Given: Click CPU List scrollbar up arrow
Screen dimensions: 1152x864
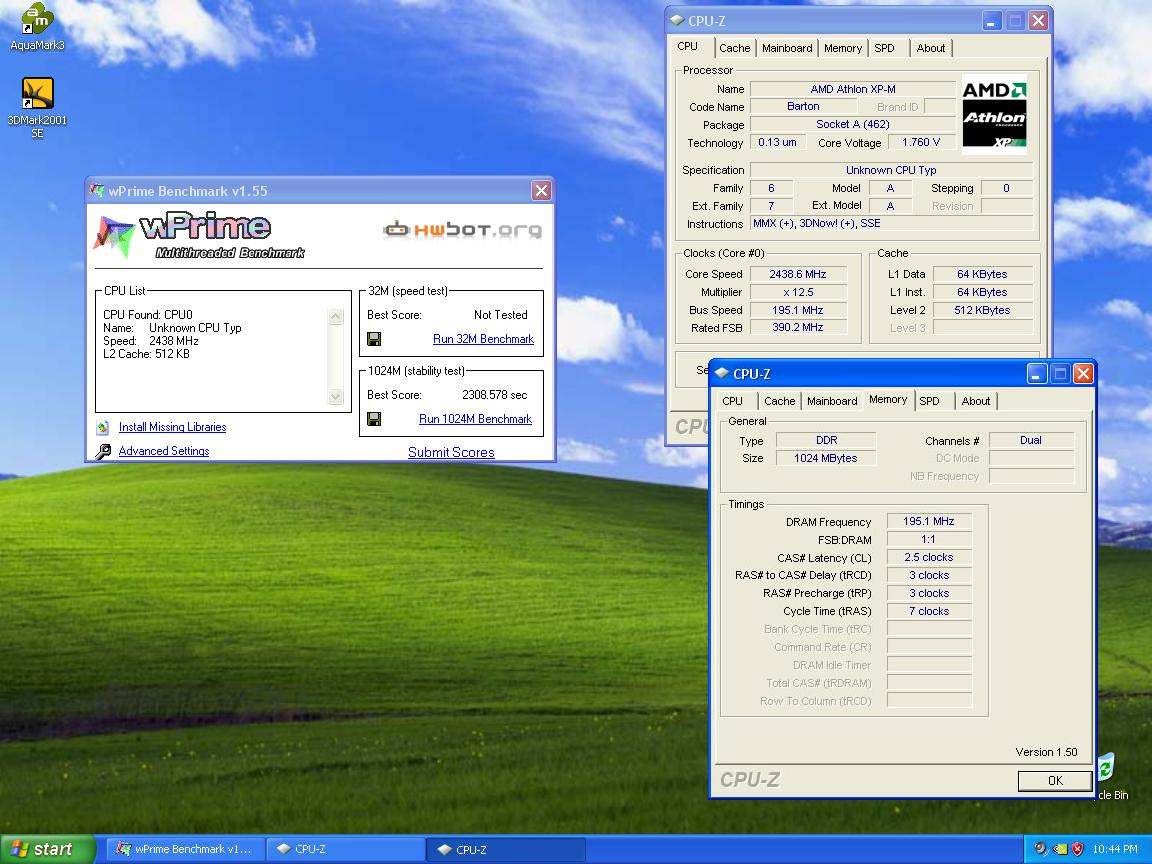Looking at the screenshot, I should [x=336, y=317].
